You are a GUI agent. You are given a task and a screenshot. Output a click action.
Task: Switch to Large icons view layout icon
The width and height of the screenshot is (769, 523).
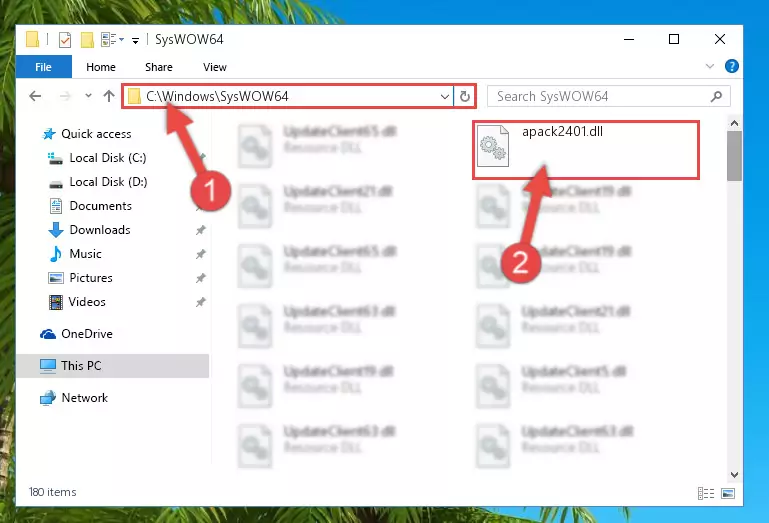[728, 493]
